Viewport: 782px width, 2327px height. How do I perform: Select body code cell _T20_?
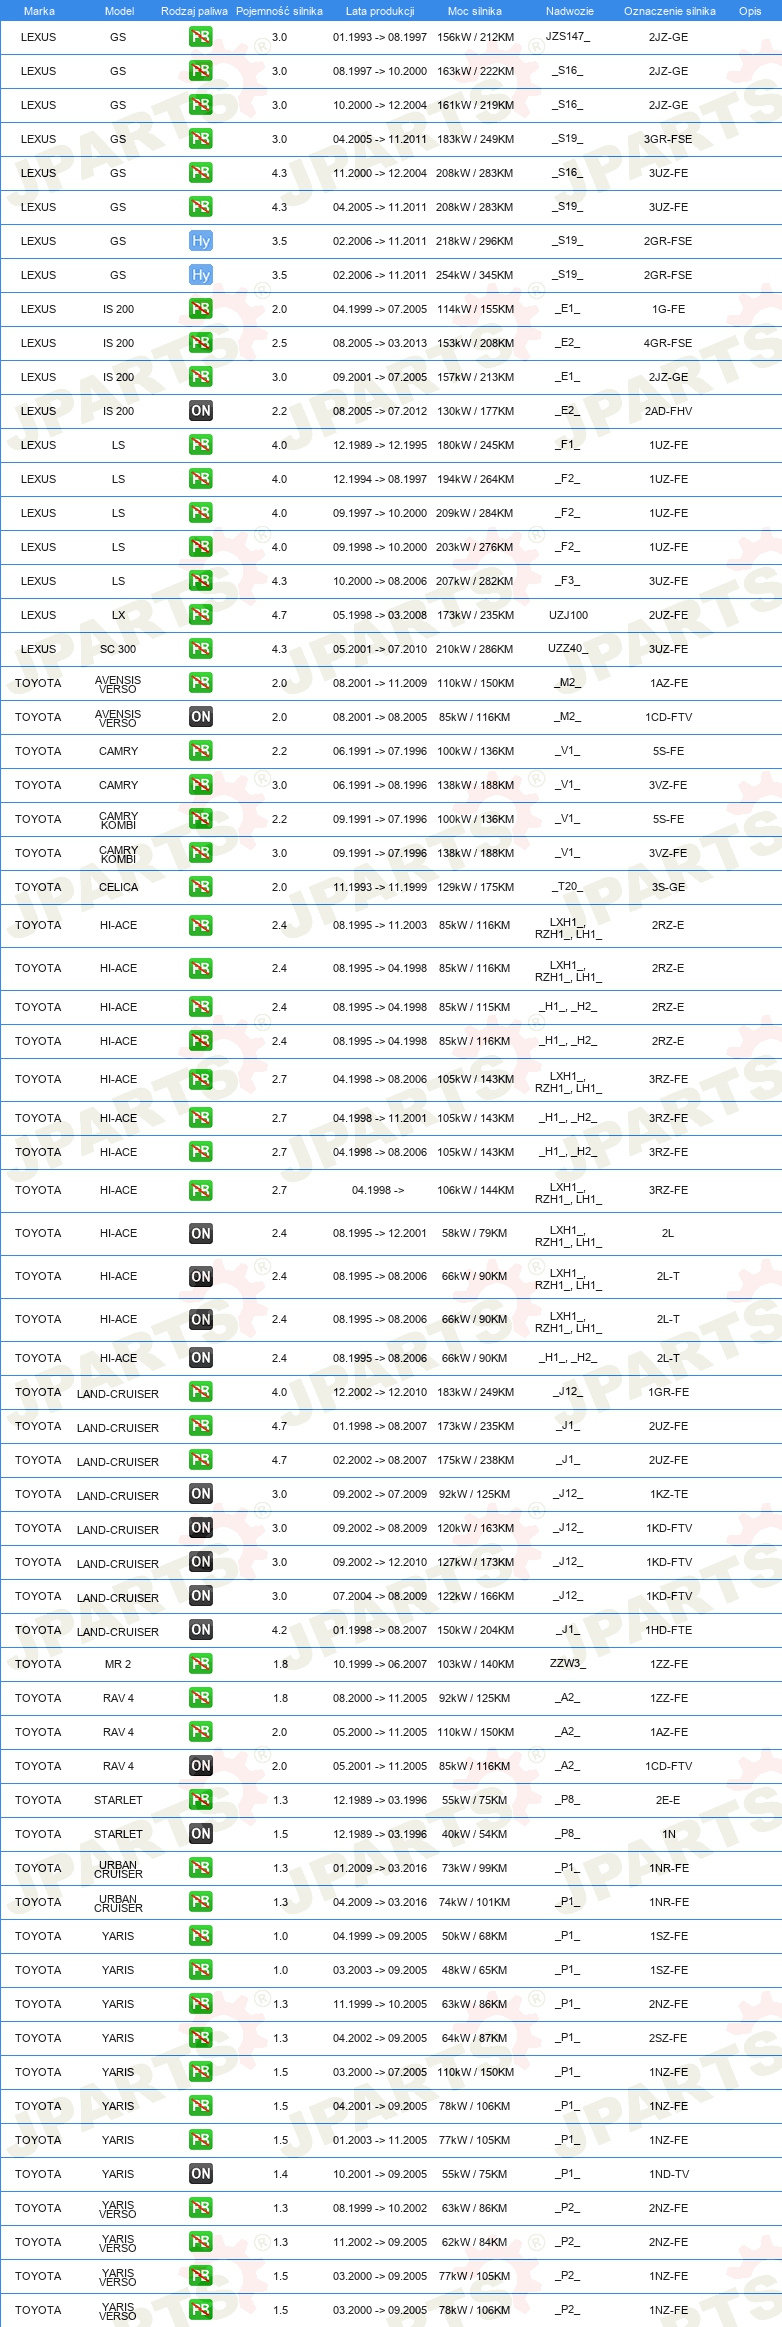(x=568, y=886)
